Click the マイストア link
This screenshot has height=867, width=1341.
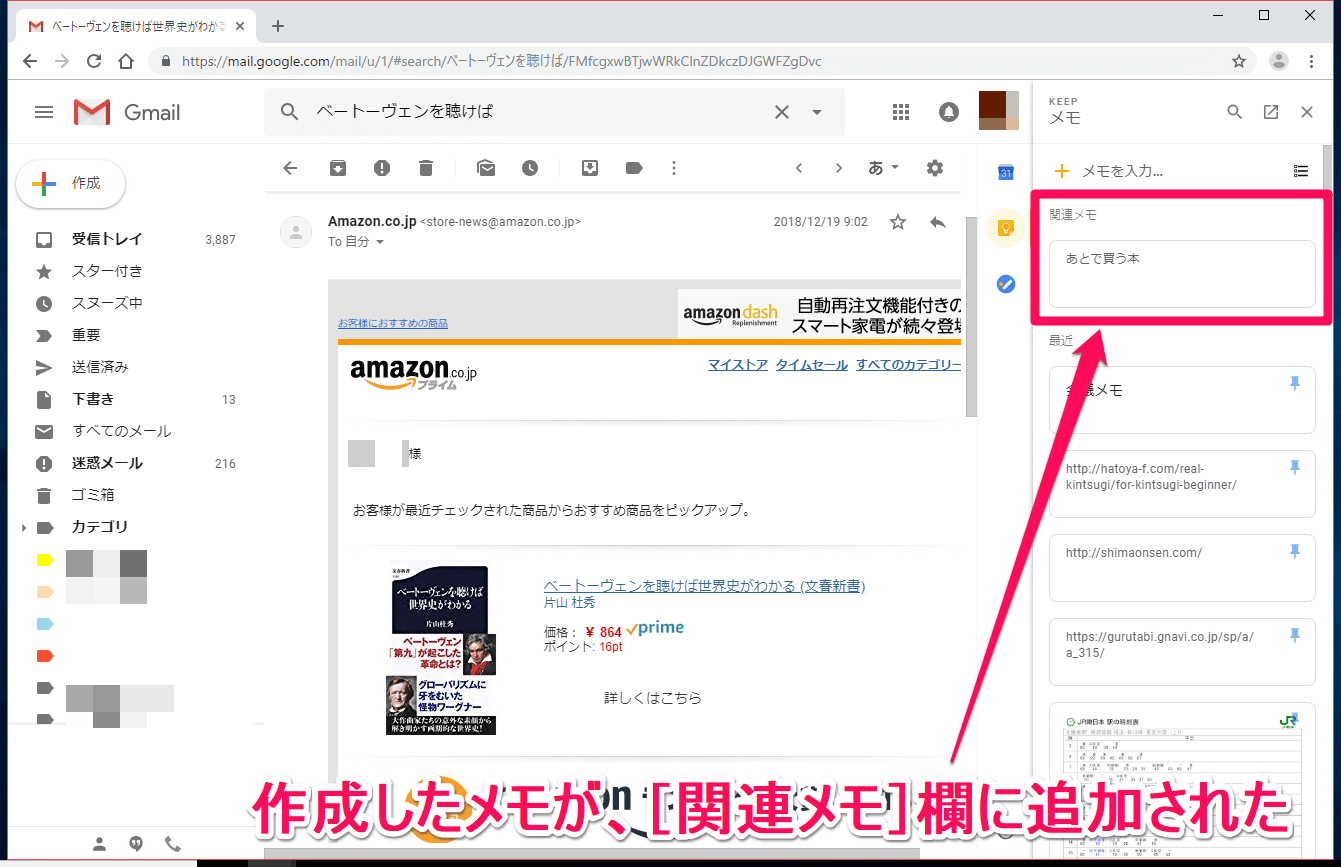(x=738, y=365)
